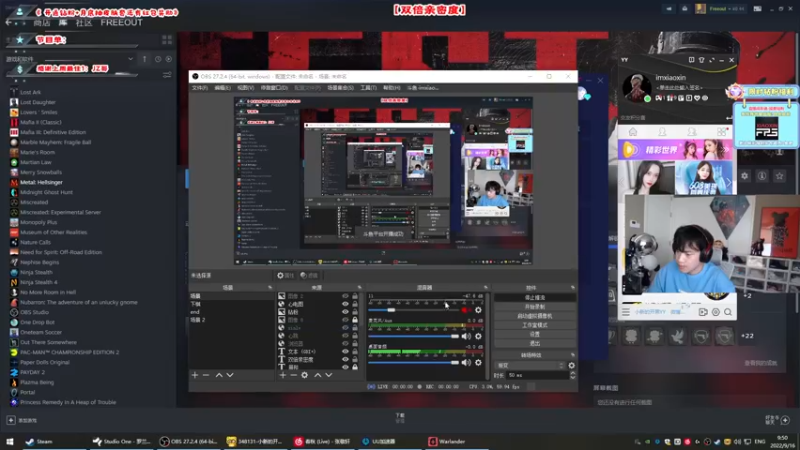The image size is (800, 450).
Task: Open the 停靠窗口(D) menu in OBS
Action: pyautogui.click(x=274, y=88)
